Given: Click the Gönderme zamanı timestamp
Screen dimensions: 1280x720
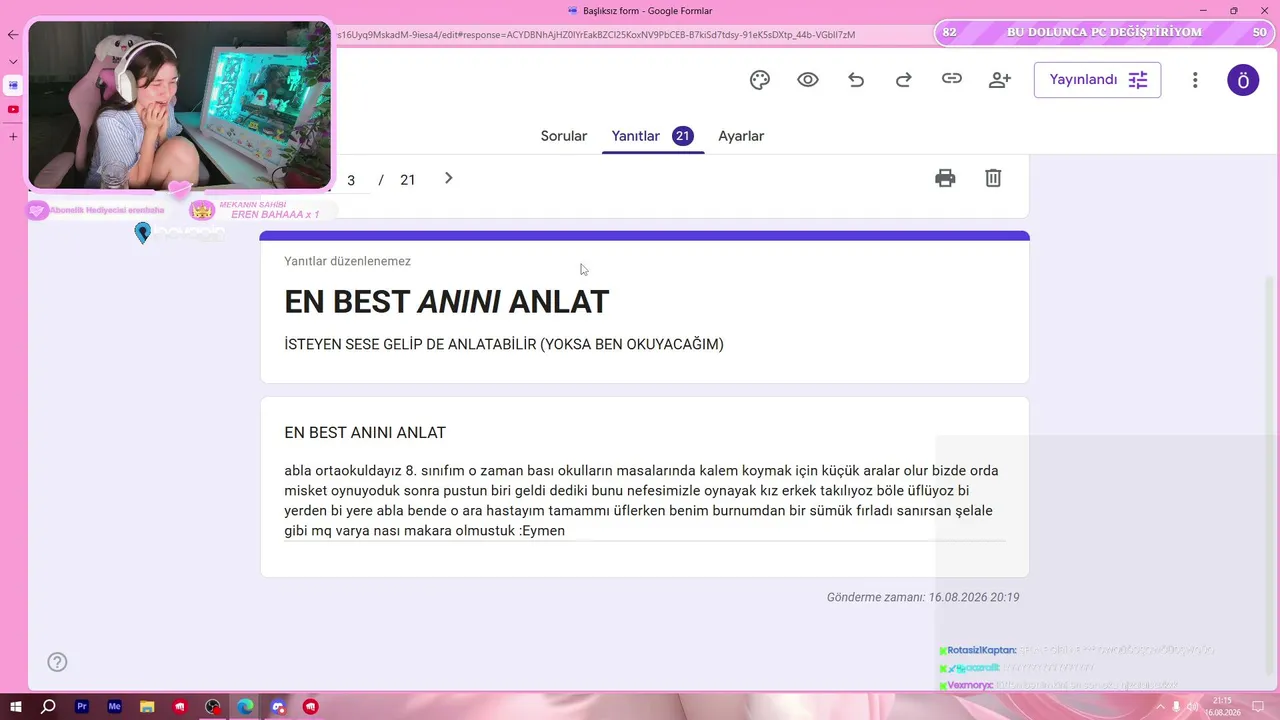Looking at the screenshot, I should (x=923, y=597).
